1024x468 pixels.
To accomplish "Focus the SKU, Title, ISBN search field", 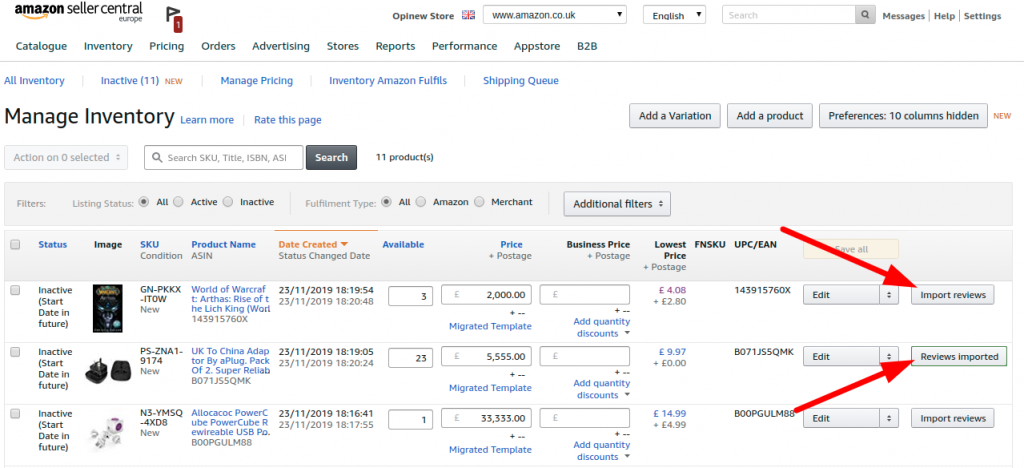I will (224, 157).
